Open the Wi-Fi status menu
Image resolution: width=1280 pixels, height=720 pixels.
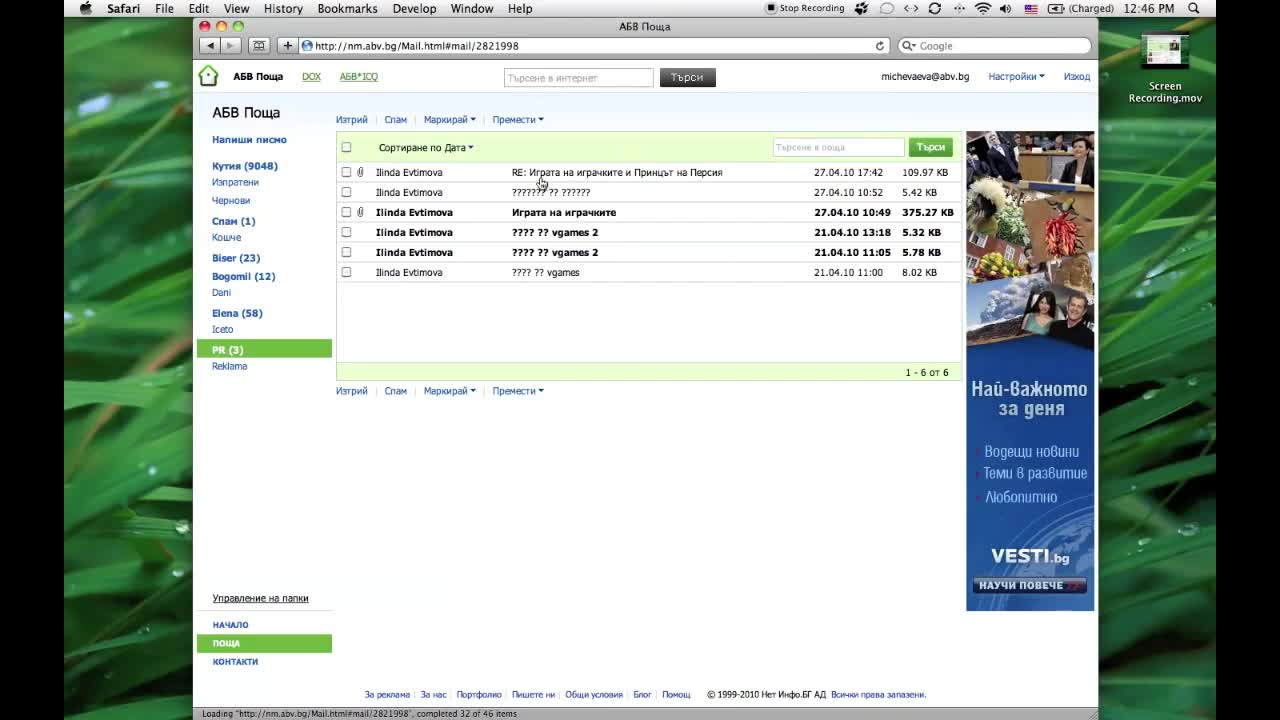[982, 8]
